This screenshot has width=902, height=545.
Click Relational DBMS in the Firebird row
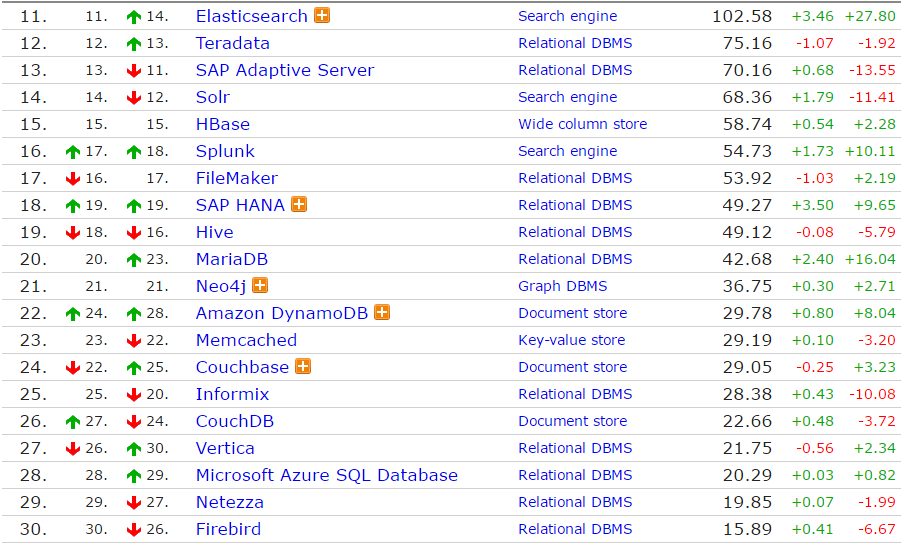575,529
